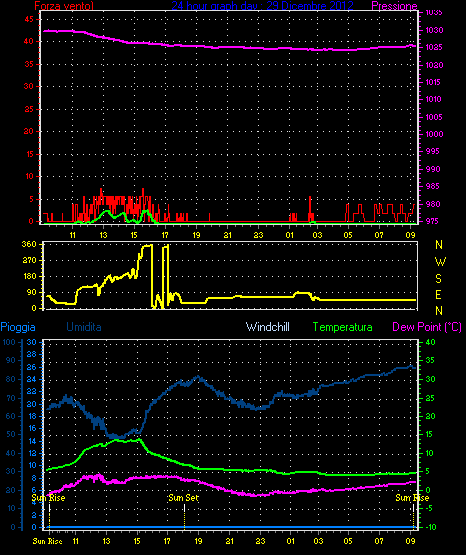466x555 pixels.
Task: Click hour label 01 under the wind graph
Action: click(290, 235)
